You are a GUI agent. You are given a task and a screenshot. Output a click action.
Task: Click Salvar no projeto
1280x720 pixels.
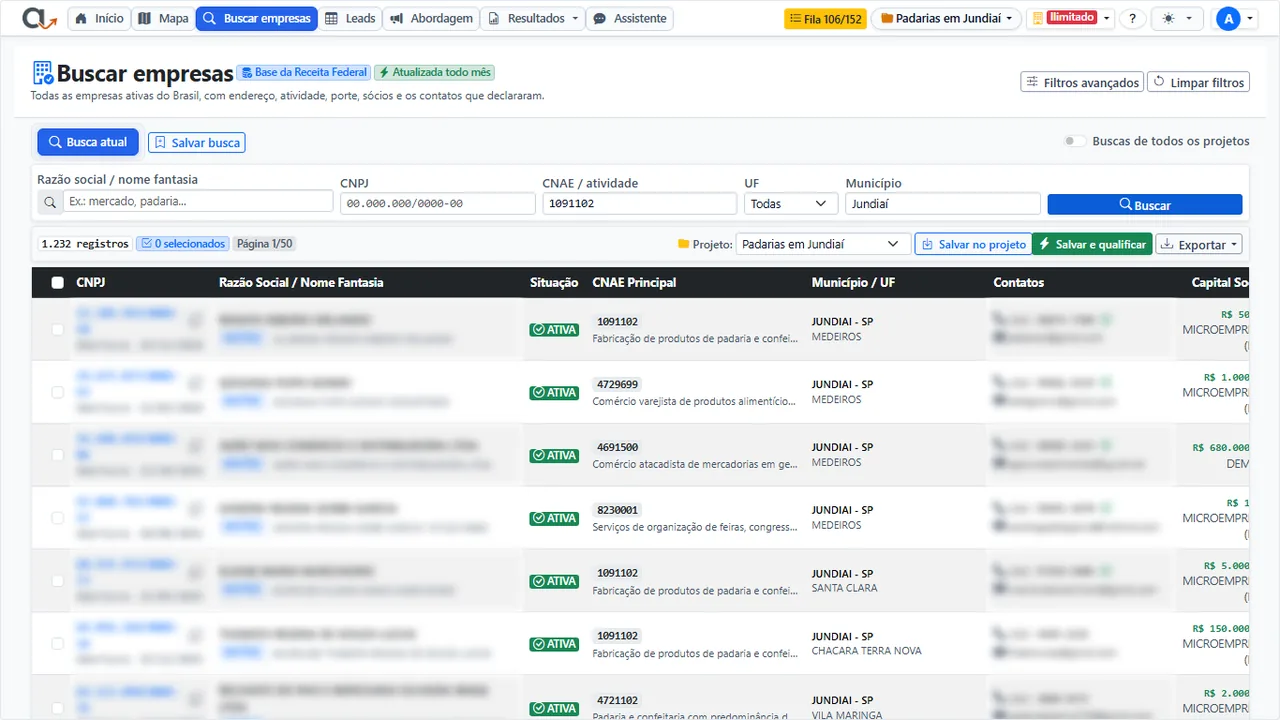(x=973, y=244)
